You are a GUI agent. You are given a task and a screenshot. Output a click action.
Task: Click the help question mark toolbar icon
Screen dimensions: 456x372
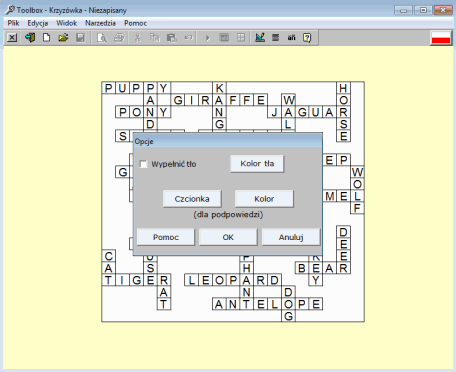(x=307, y=38)
